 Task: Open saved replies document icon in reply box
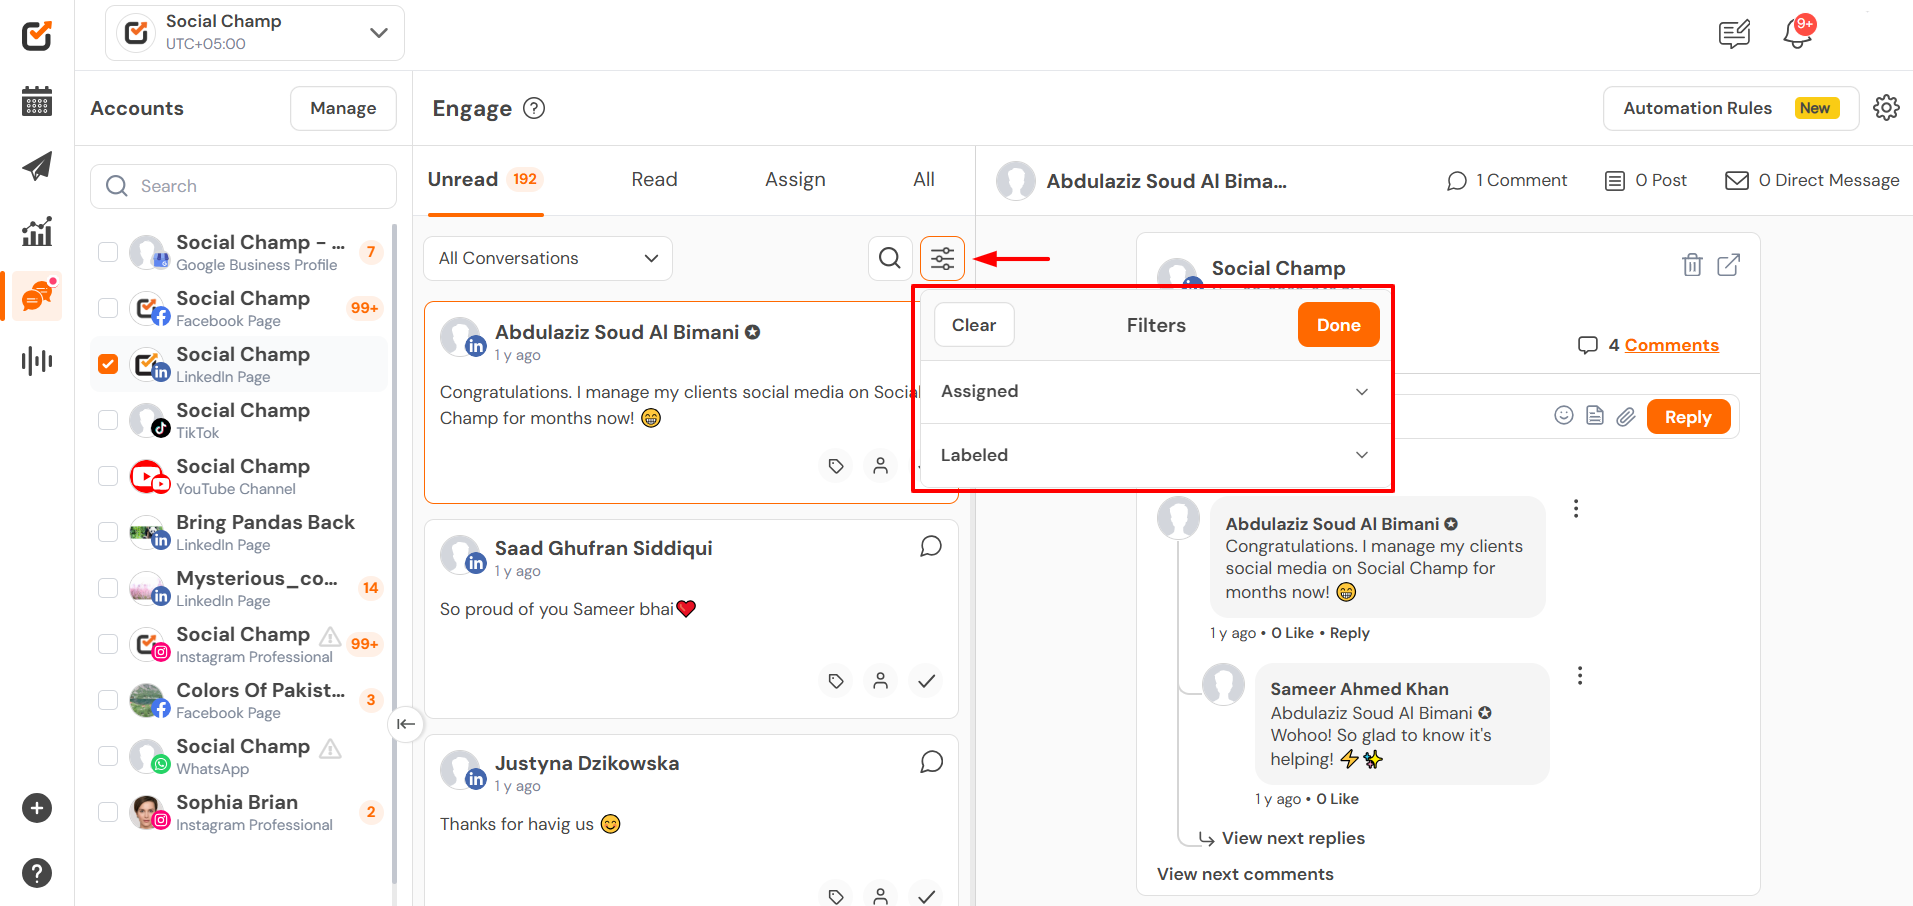1595,415
